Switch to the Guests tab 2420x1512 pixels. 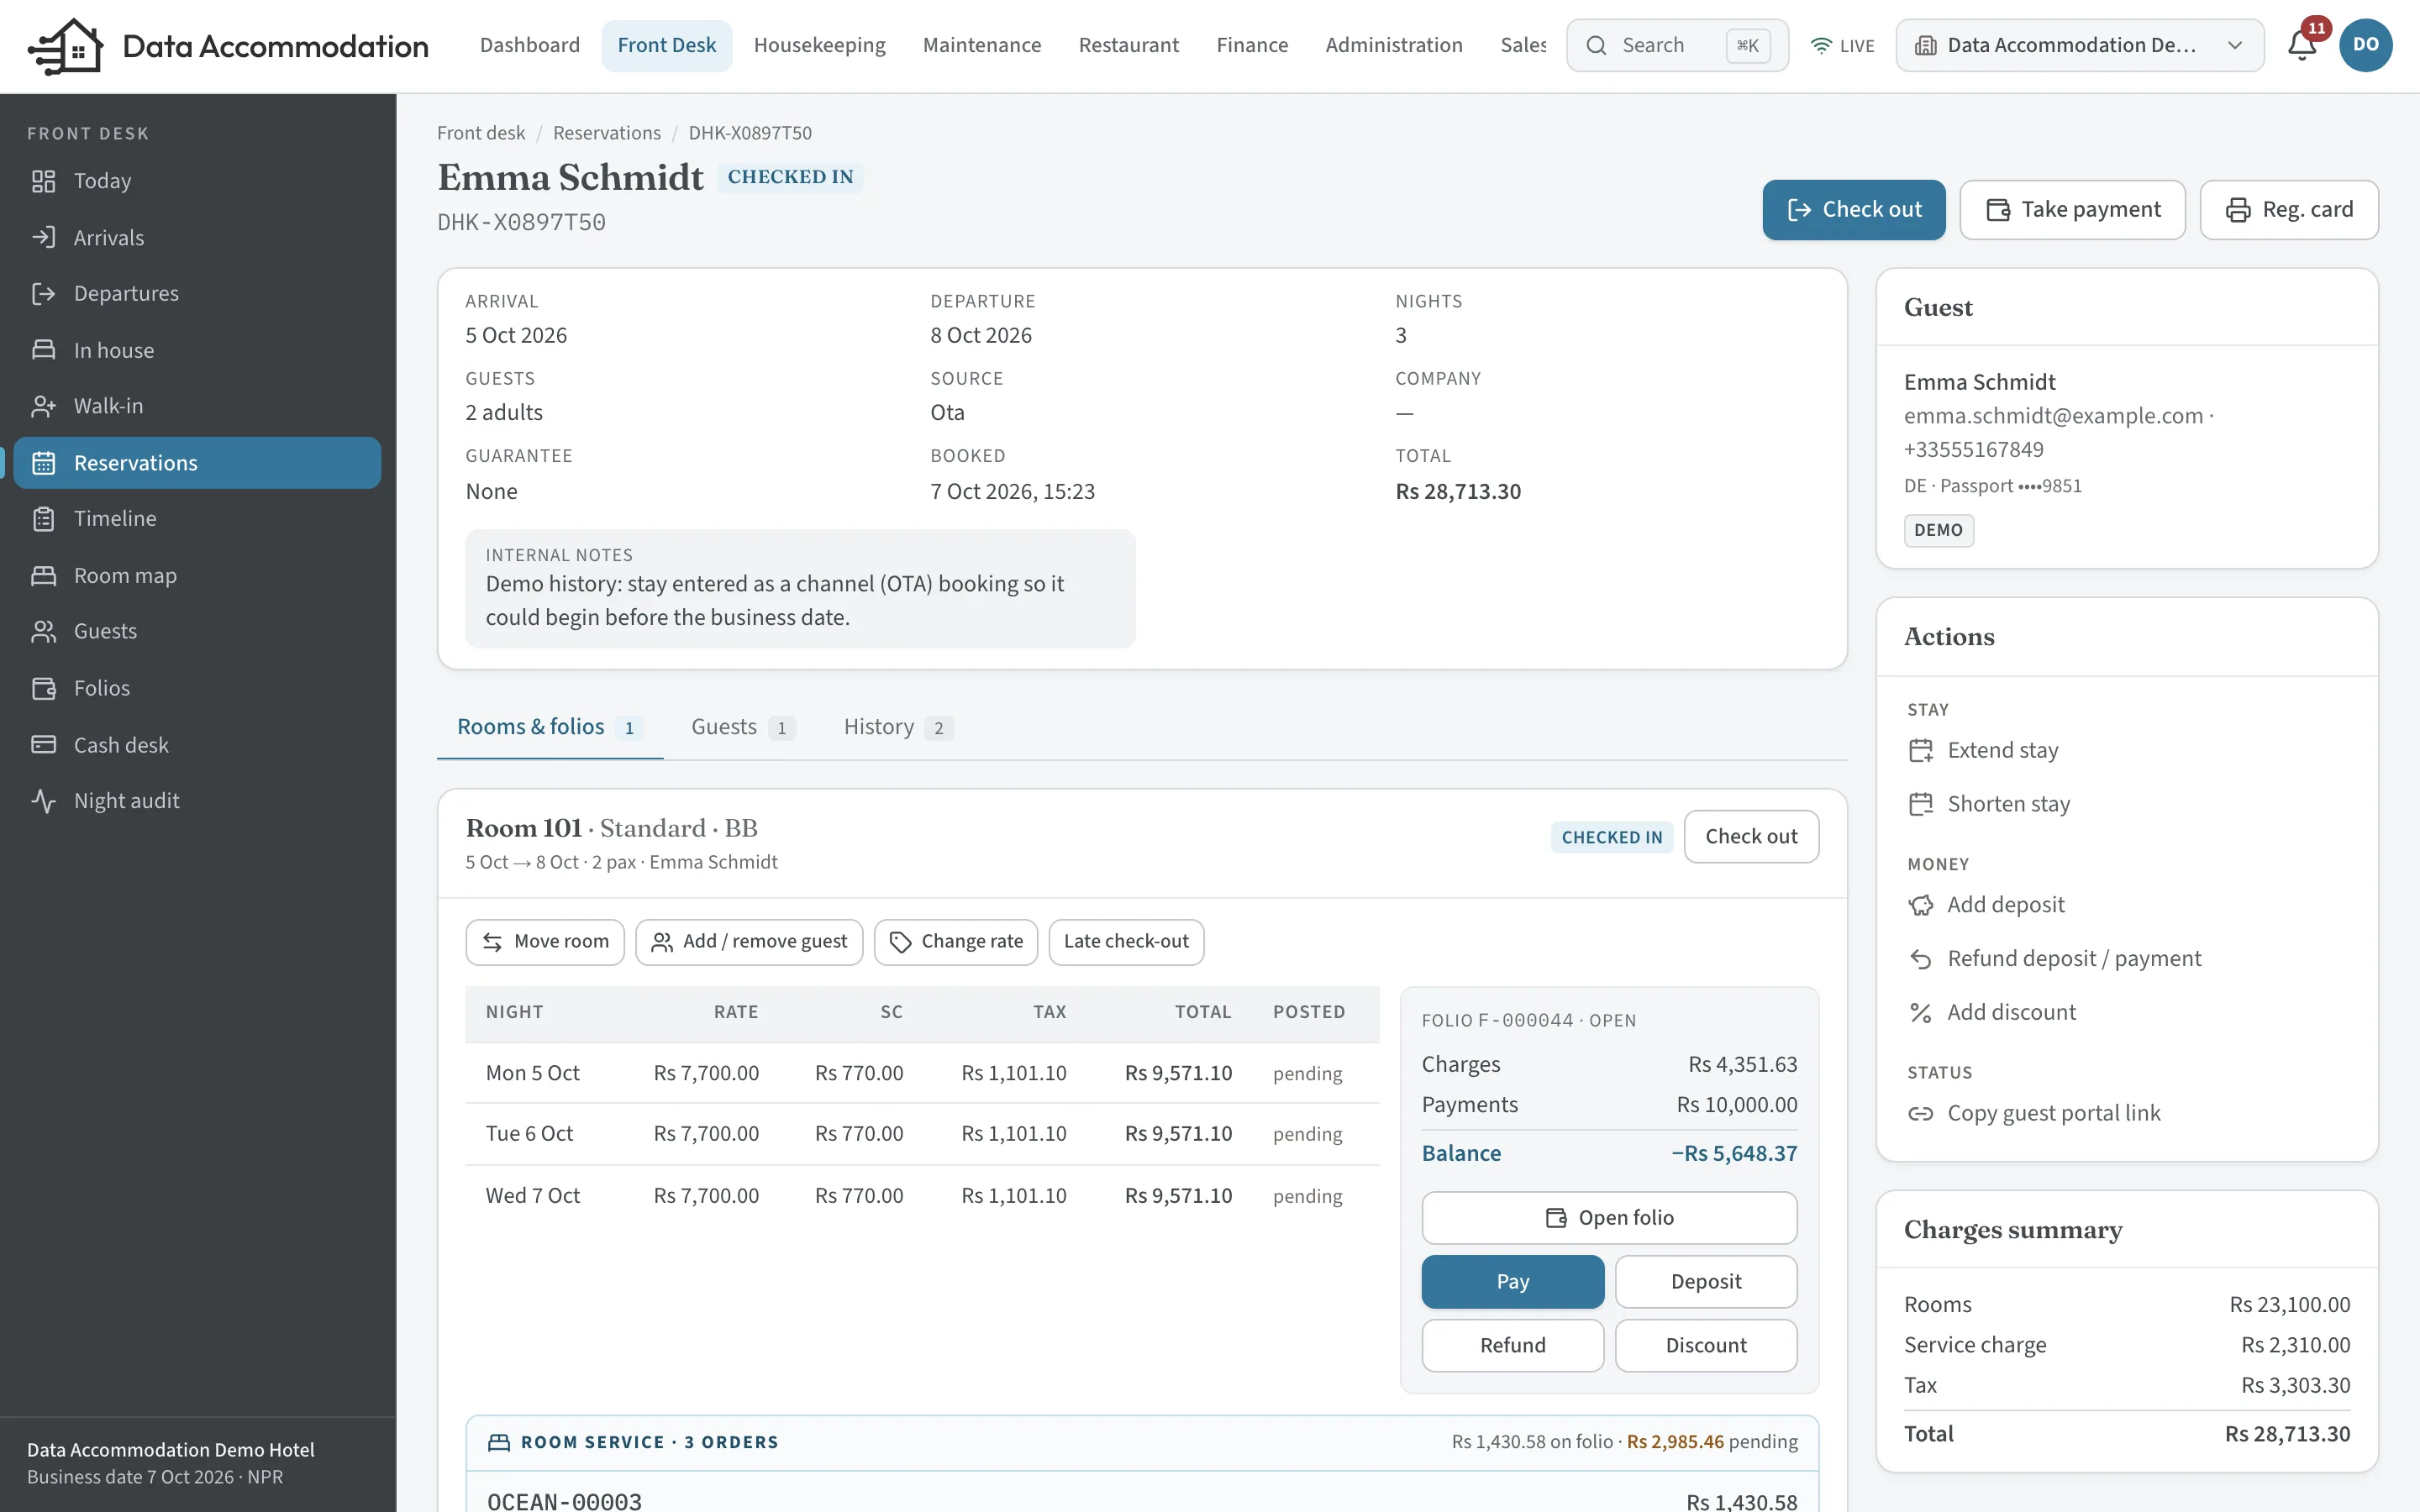tap(743, 727)
